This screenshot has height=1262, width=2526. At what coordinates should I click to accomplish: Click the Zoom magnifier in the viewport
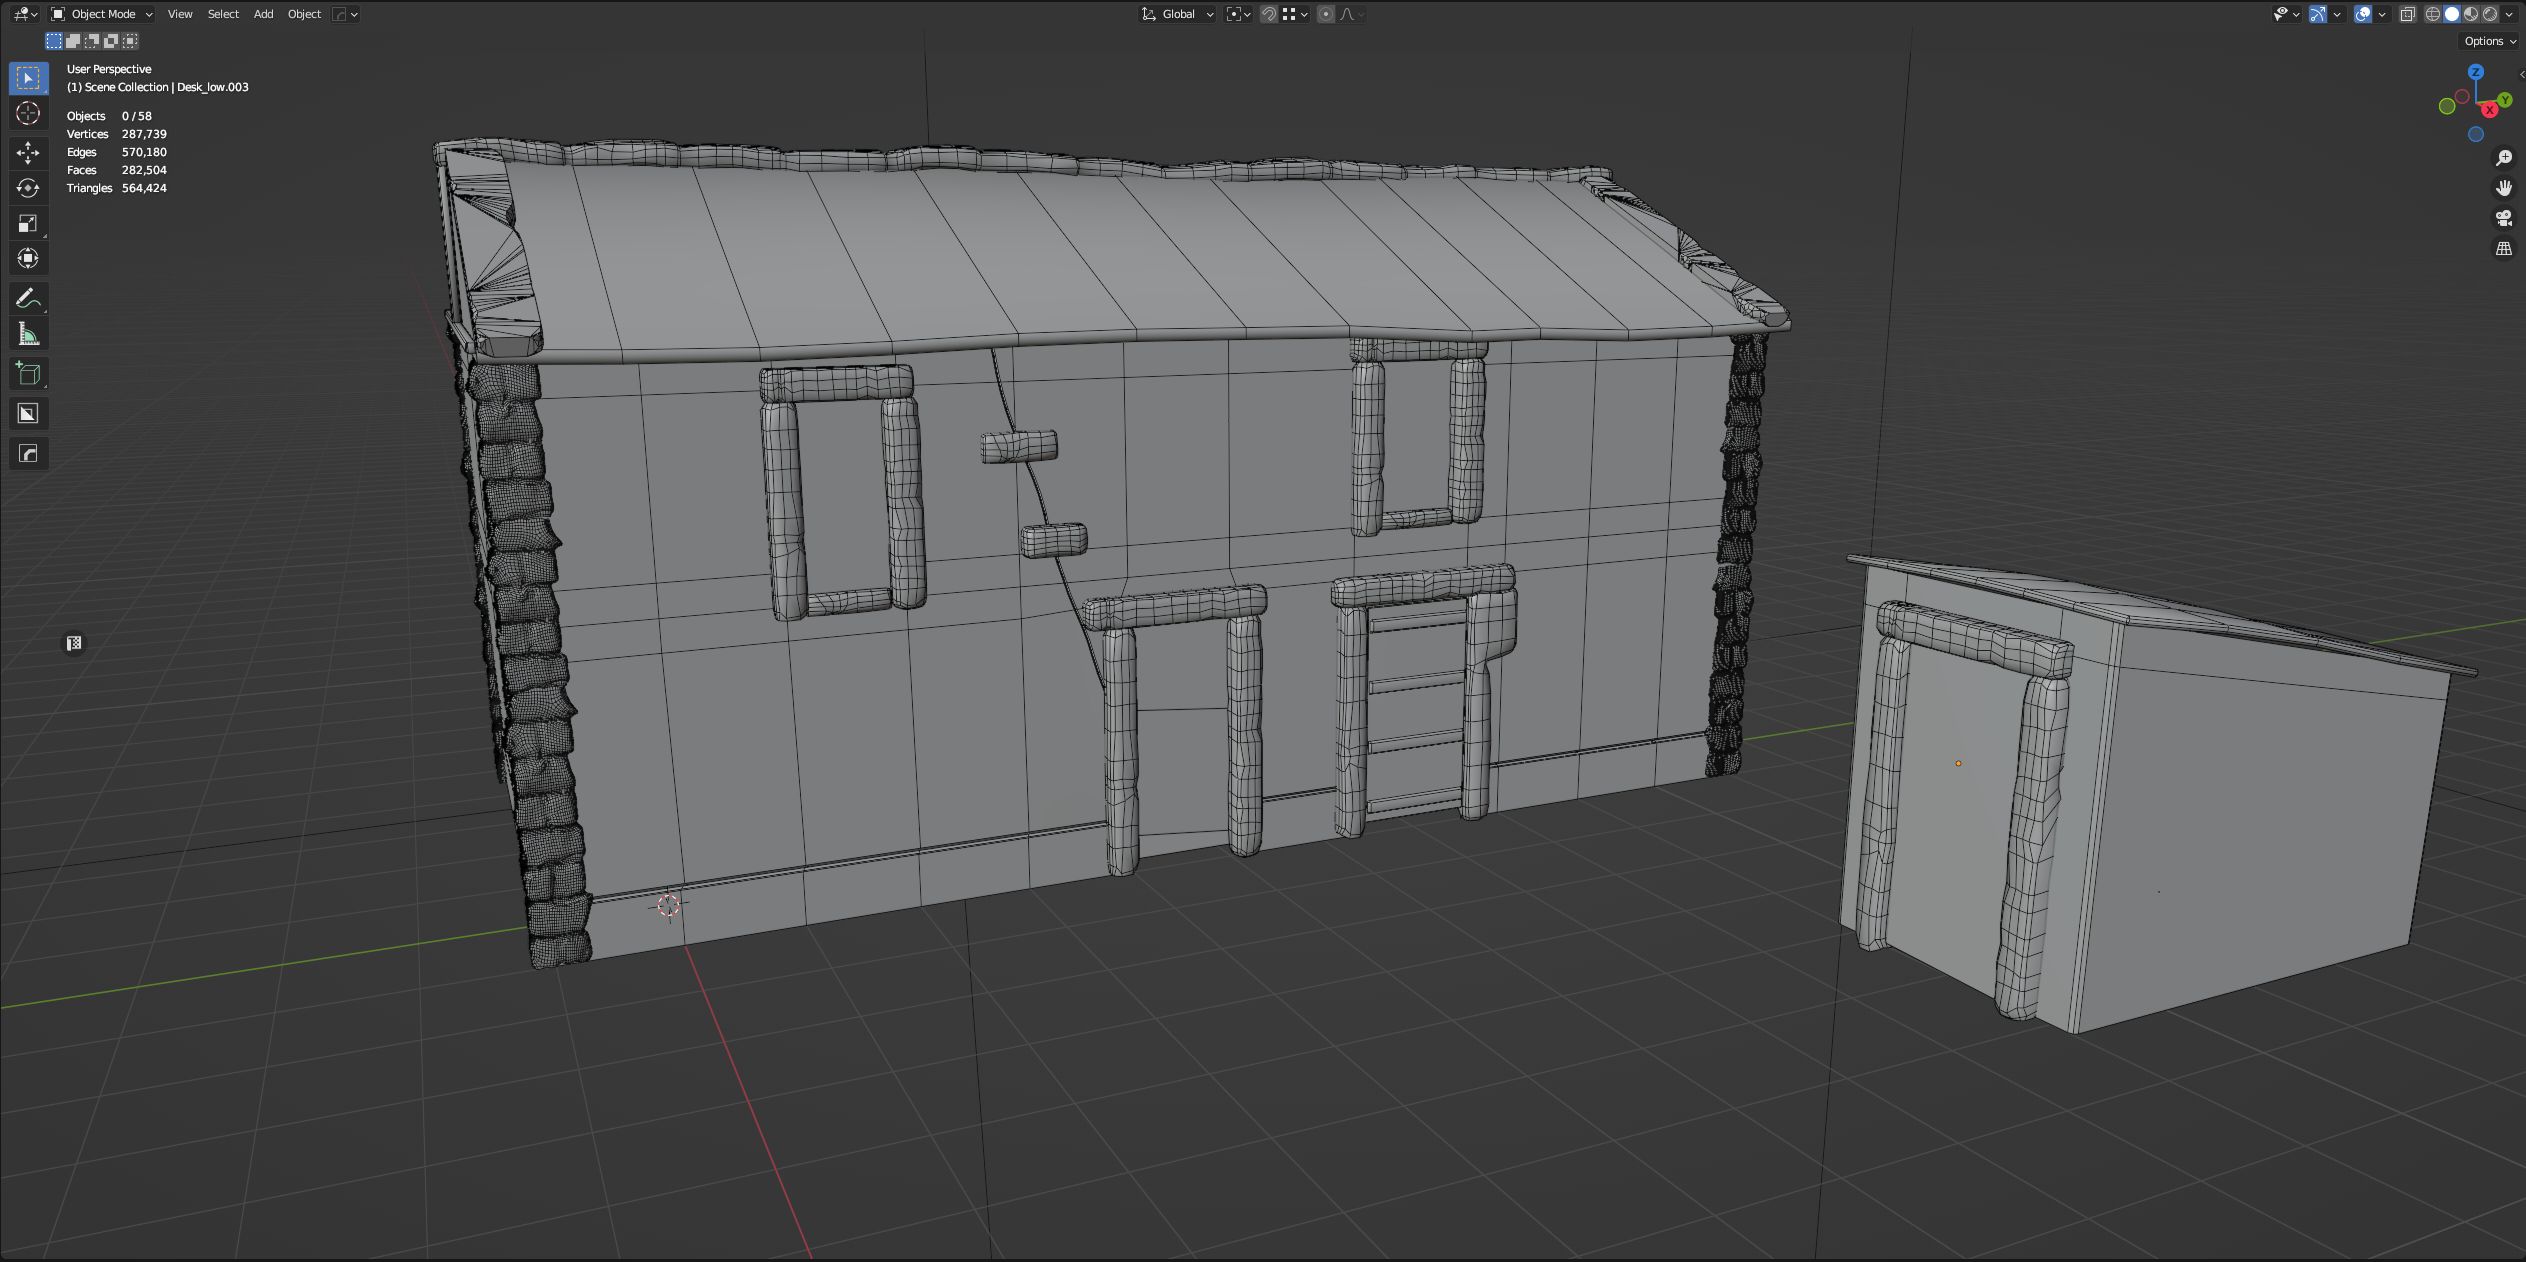coord(2504,158)
